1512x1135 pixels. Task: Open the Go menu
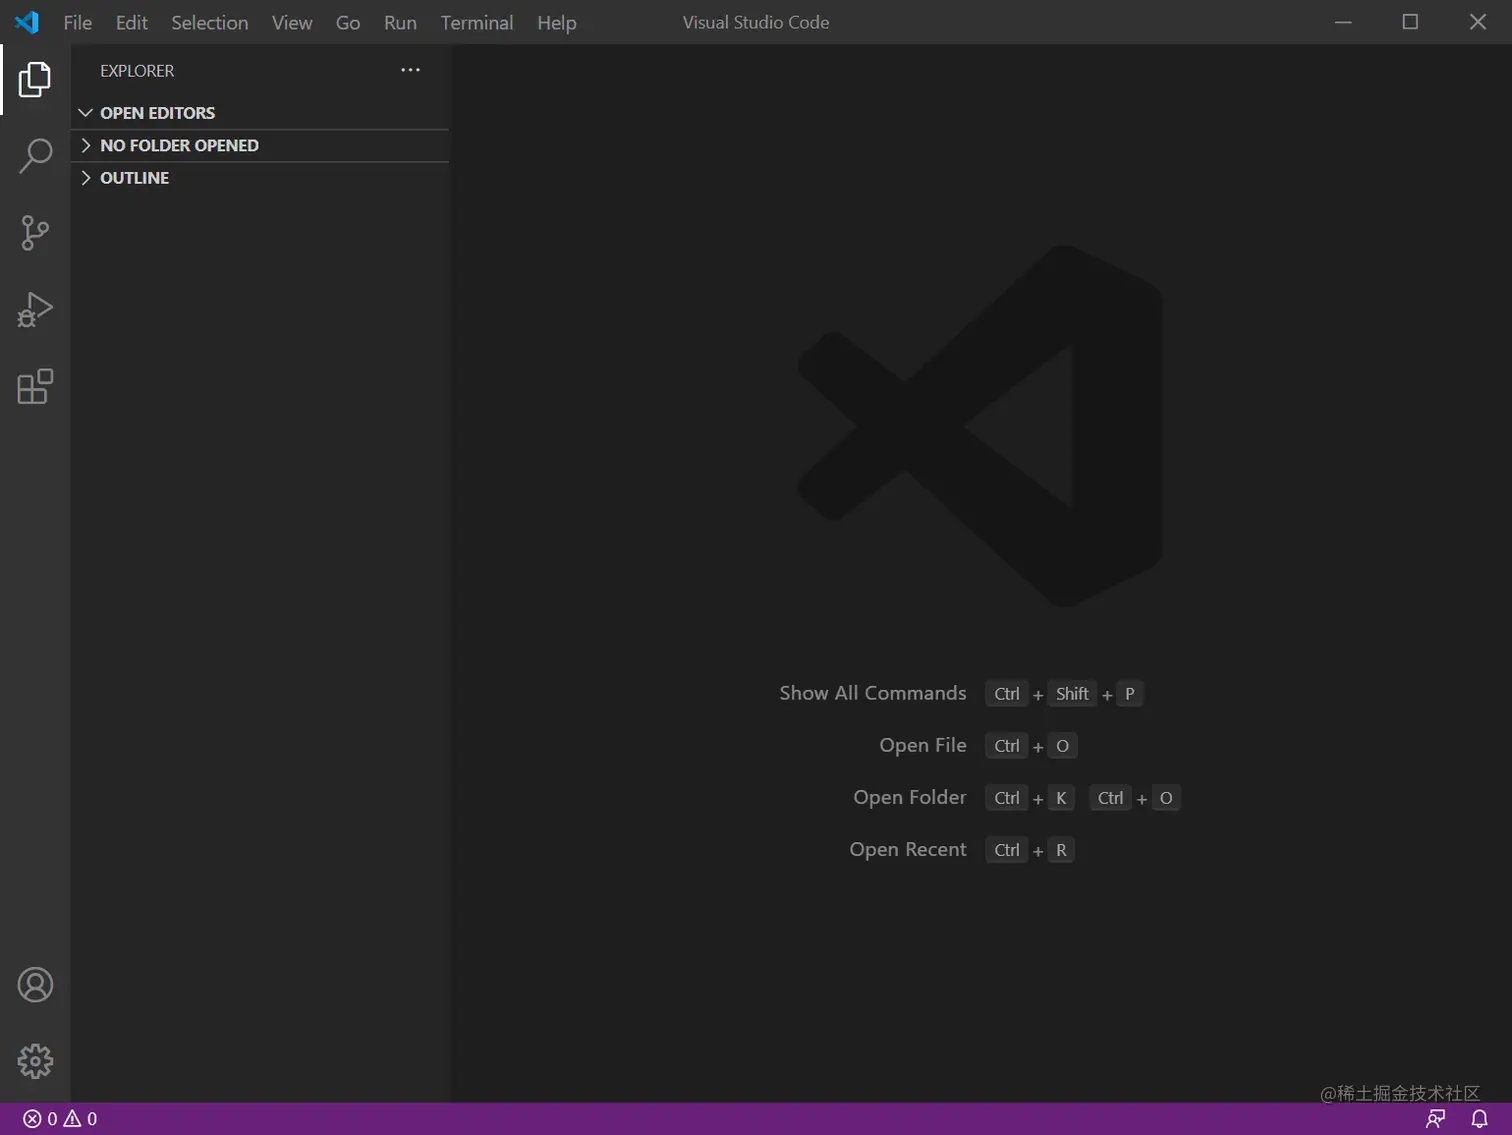[348, 23]
